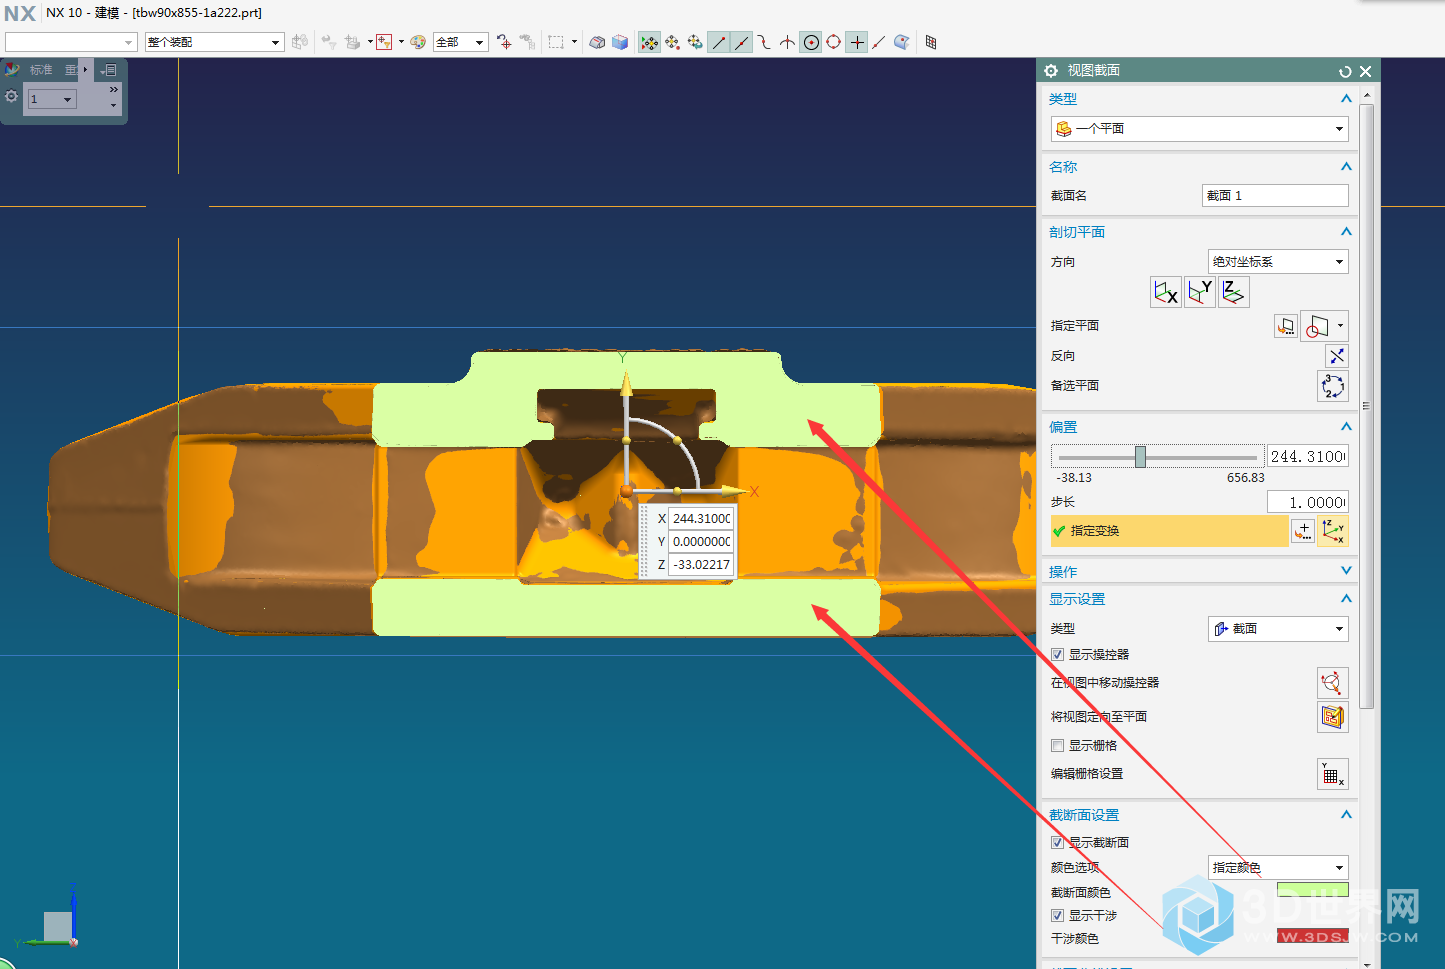Reset the View Section dialog
This screenshot has width=1445, height=969.
coord(1345,71)
